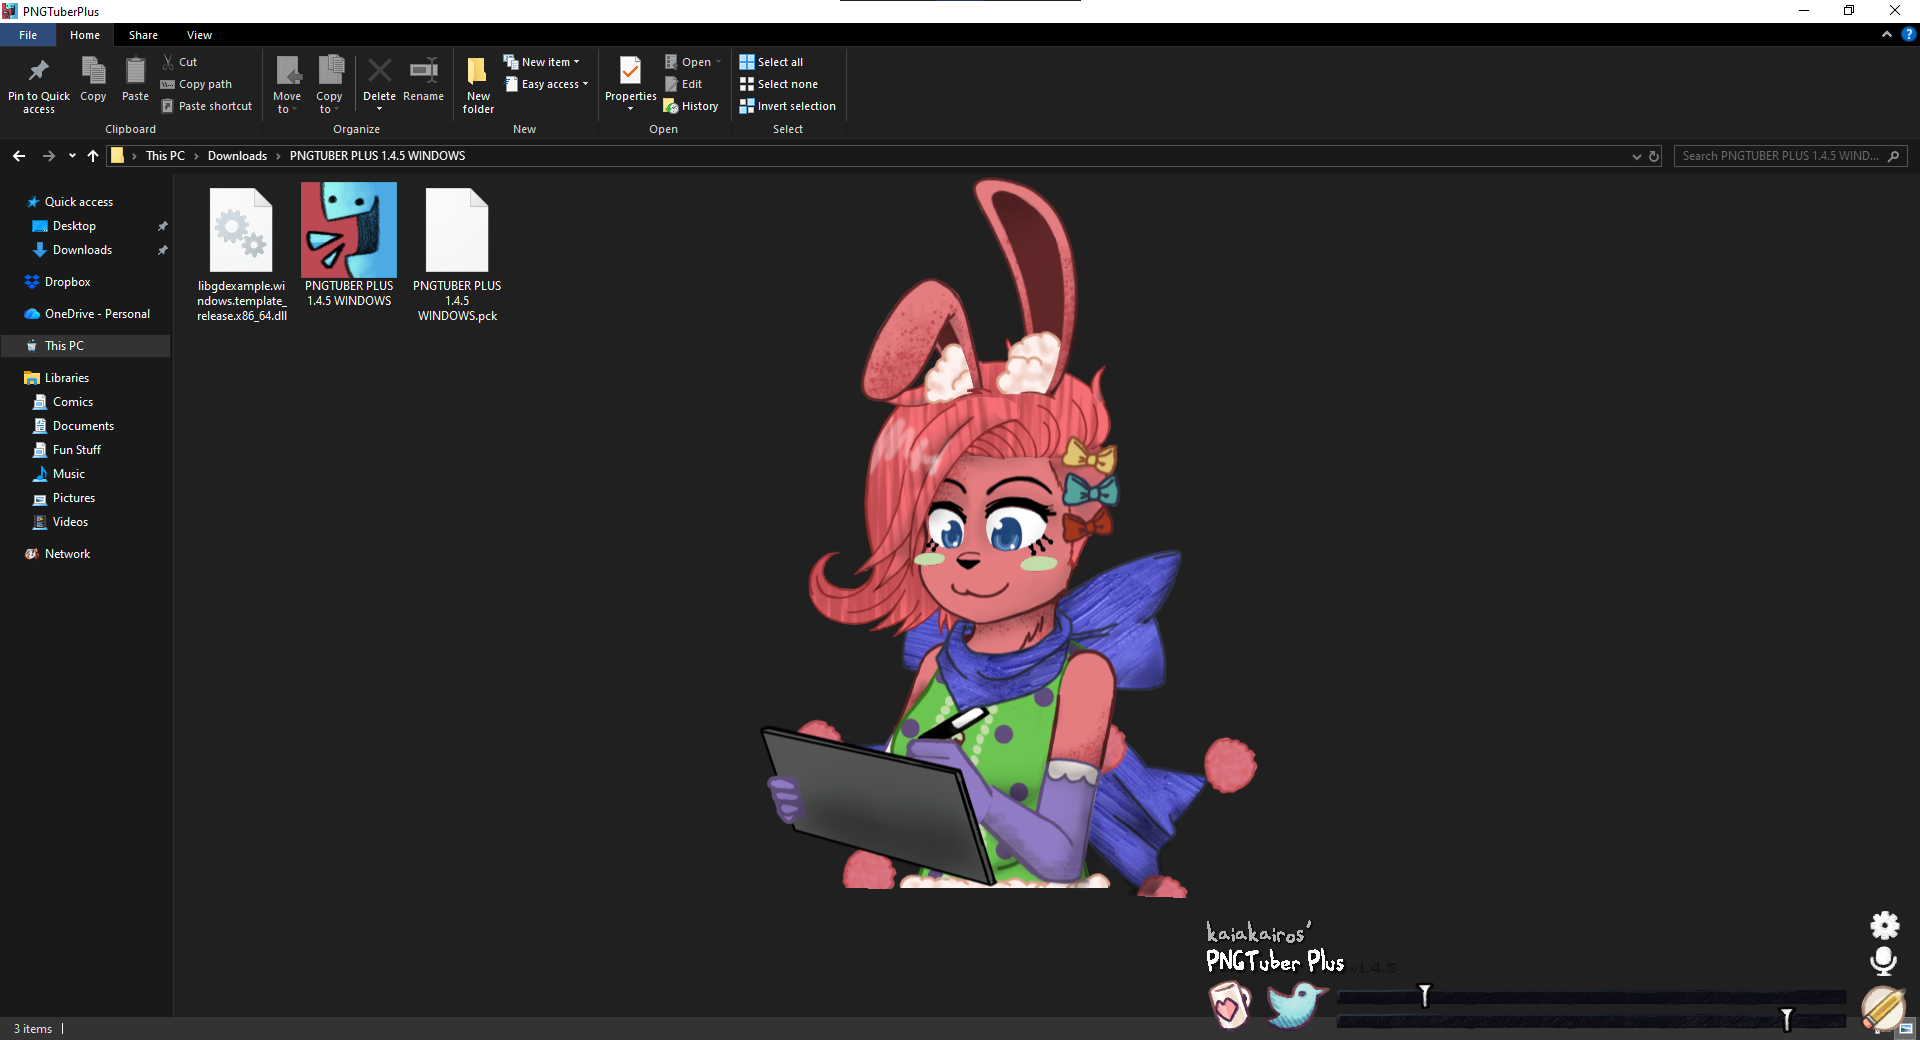
Task: Click the lower PNGTuber Plus slider handle
Action: pos(1786,1019)
